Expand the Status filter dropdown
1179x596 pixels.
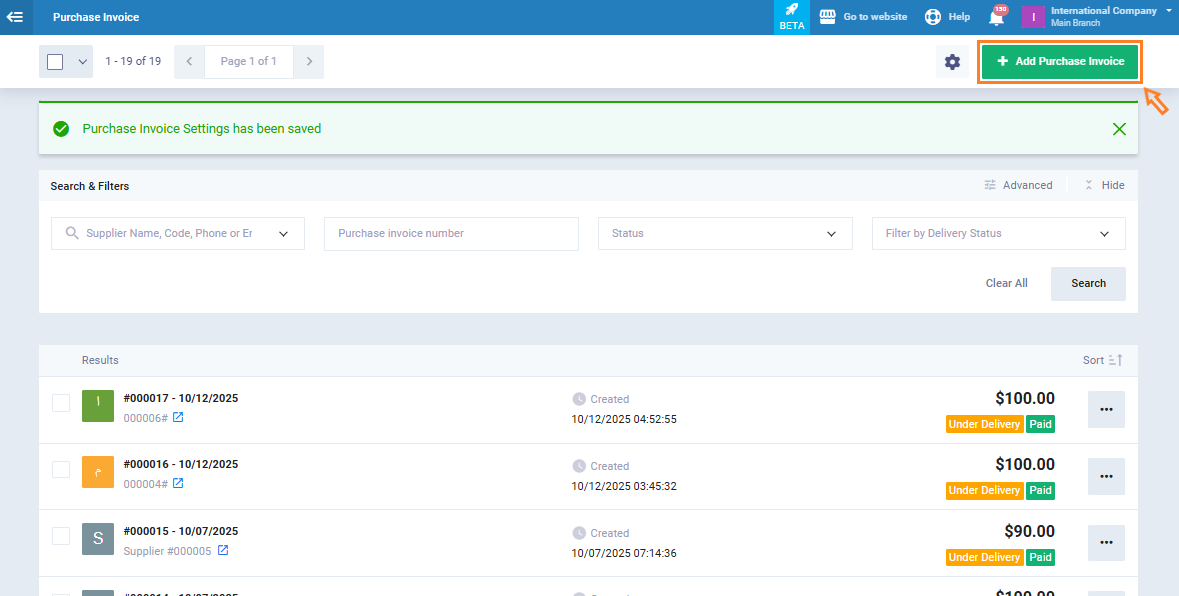(725, 234)
